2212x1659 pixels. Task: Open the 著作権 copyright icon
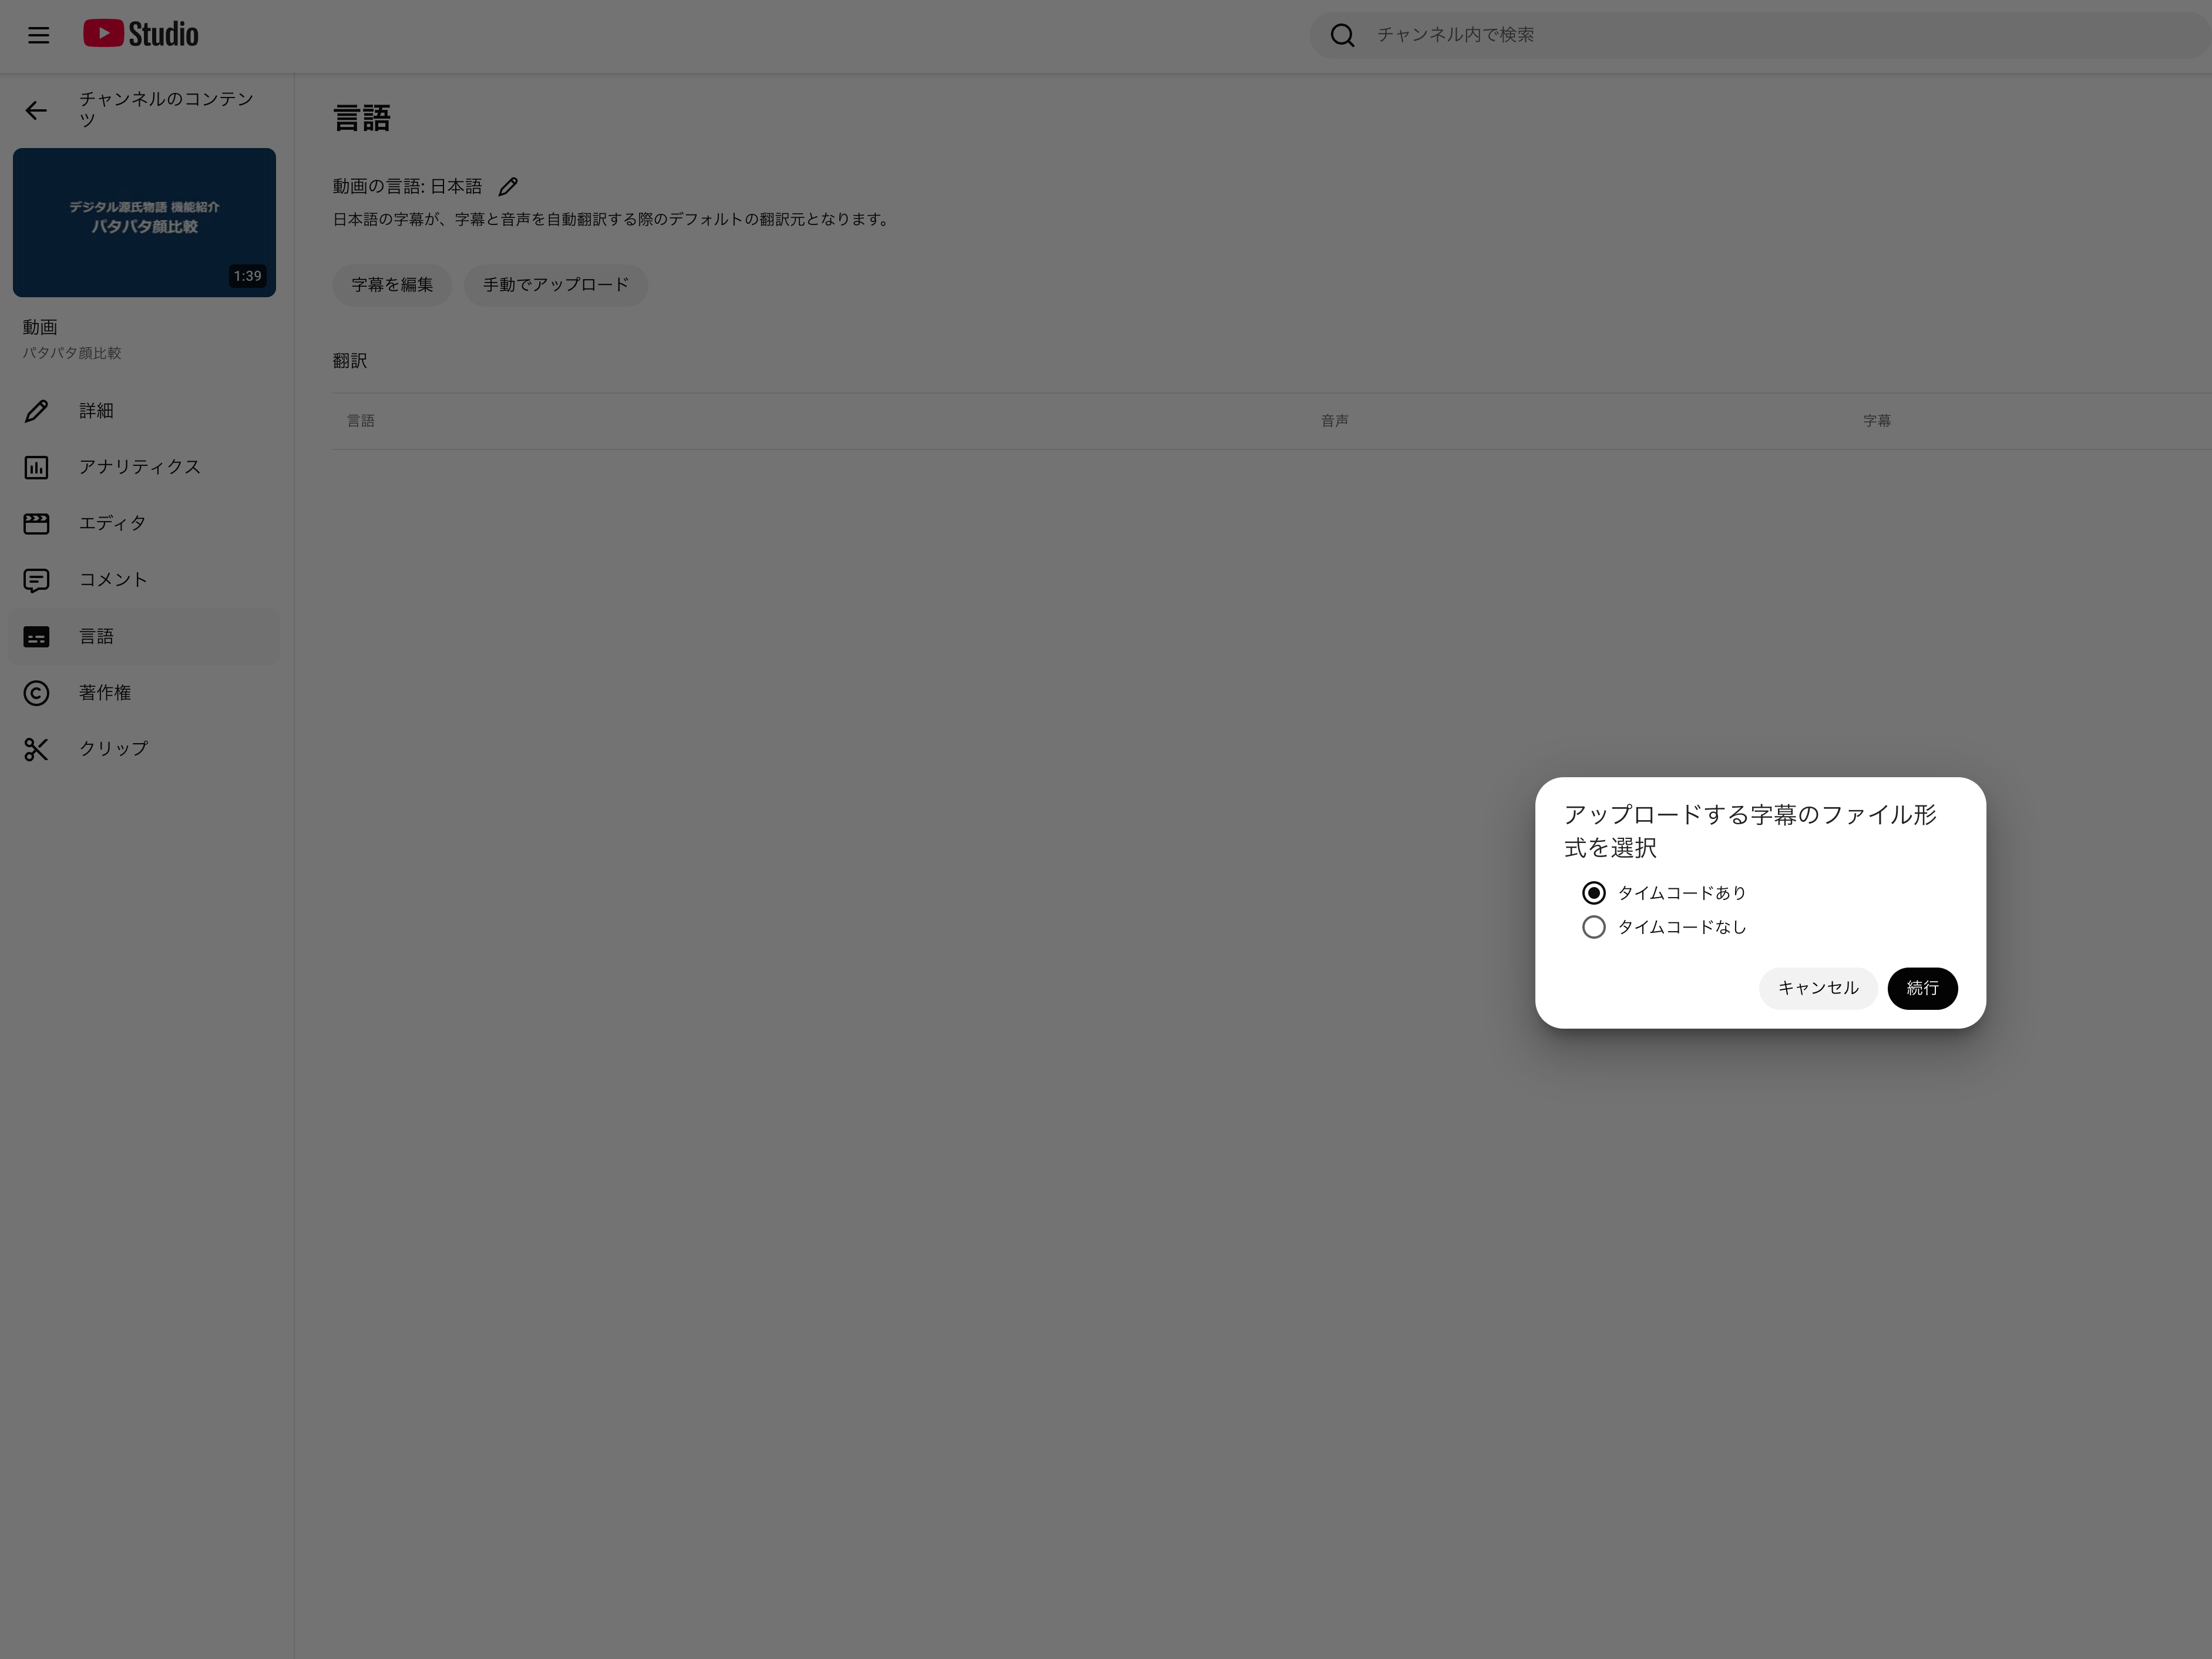point(36,693)
